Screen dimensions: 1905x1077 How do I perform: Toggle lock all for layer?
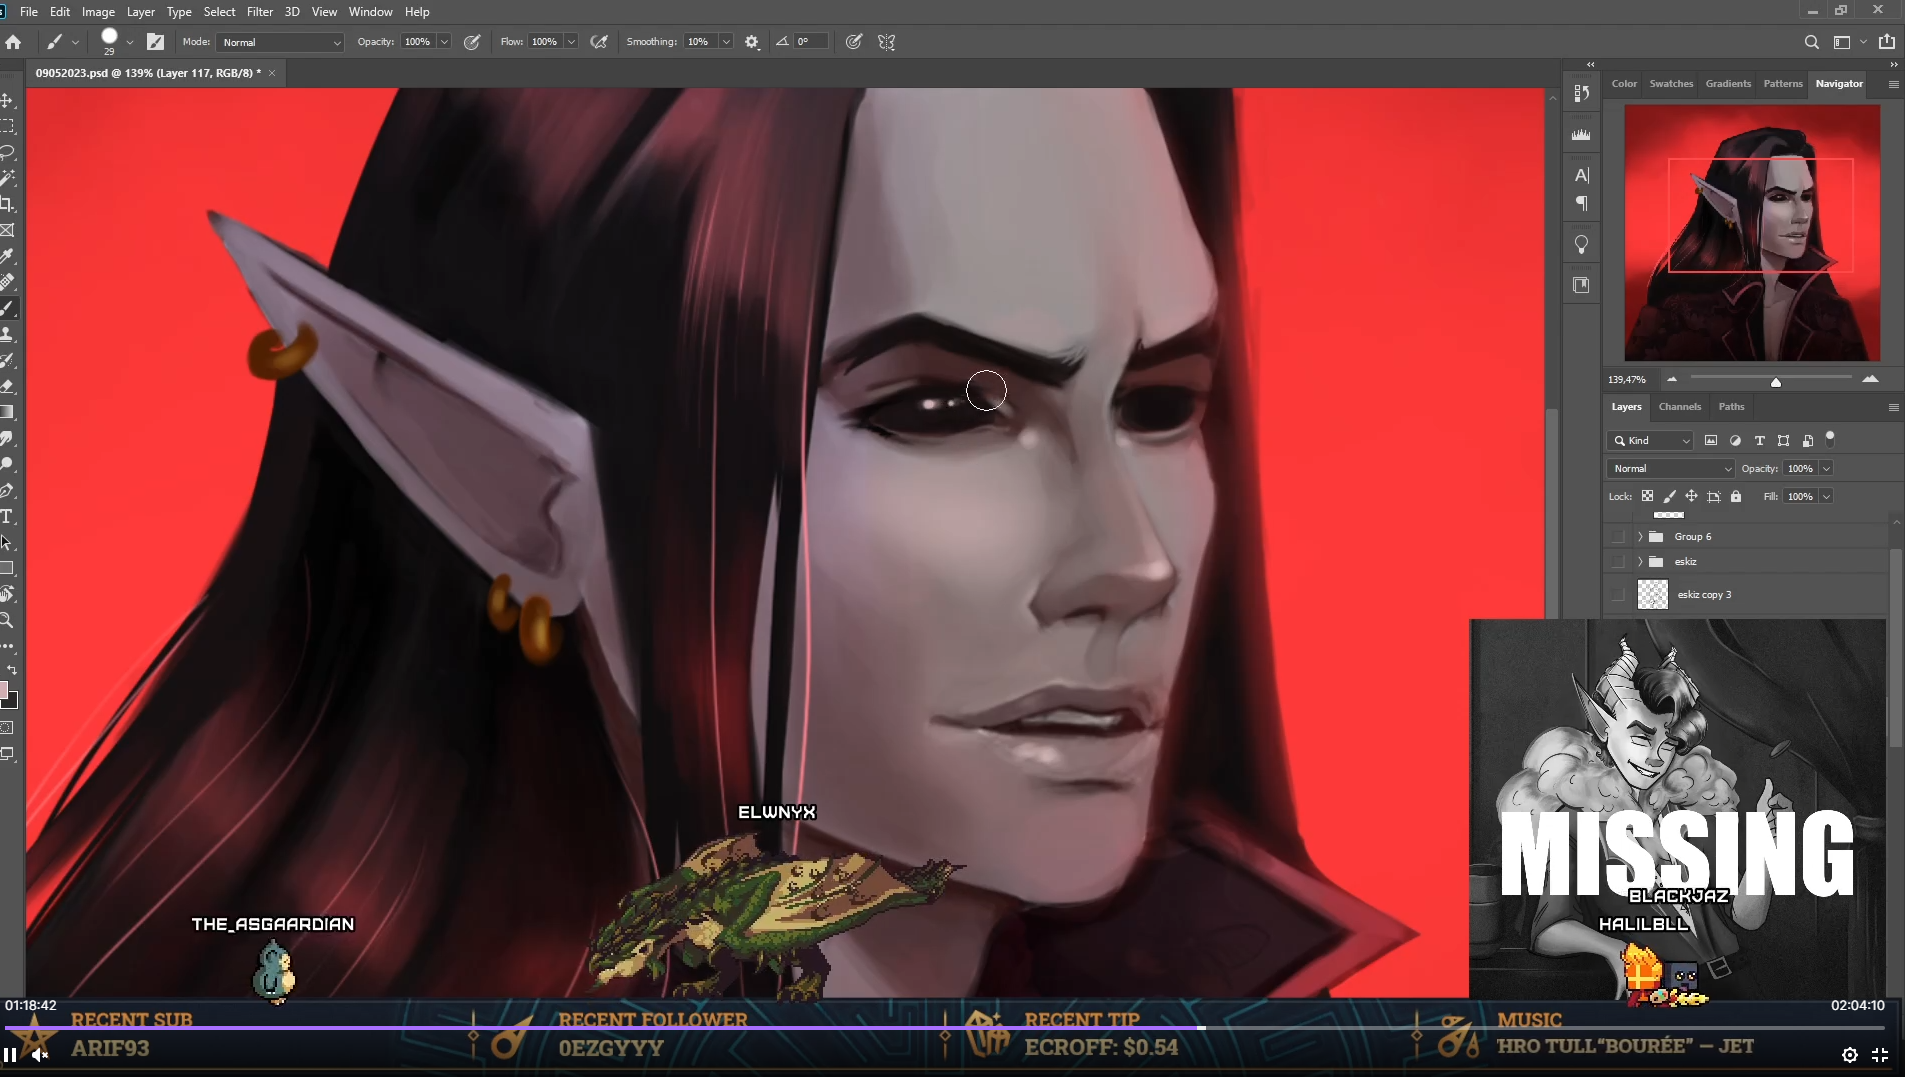[1736, 496]
